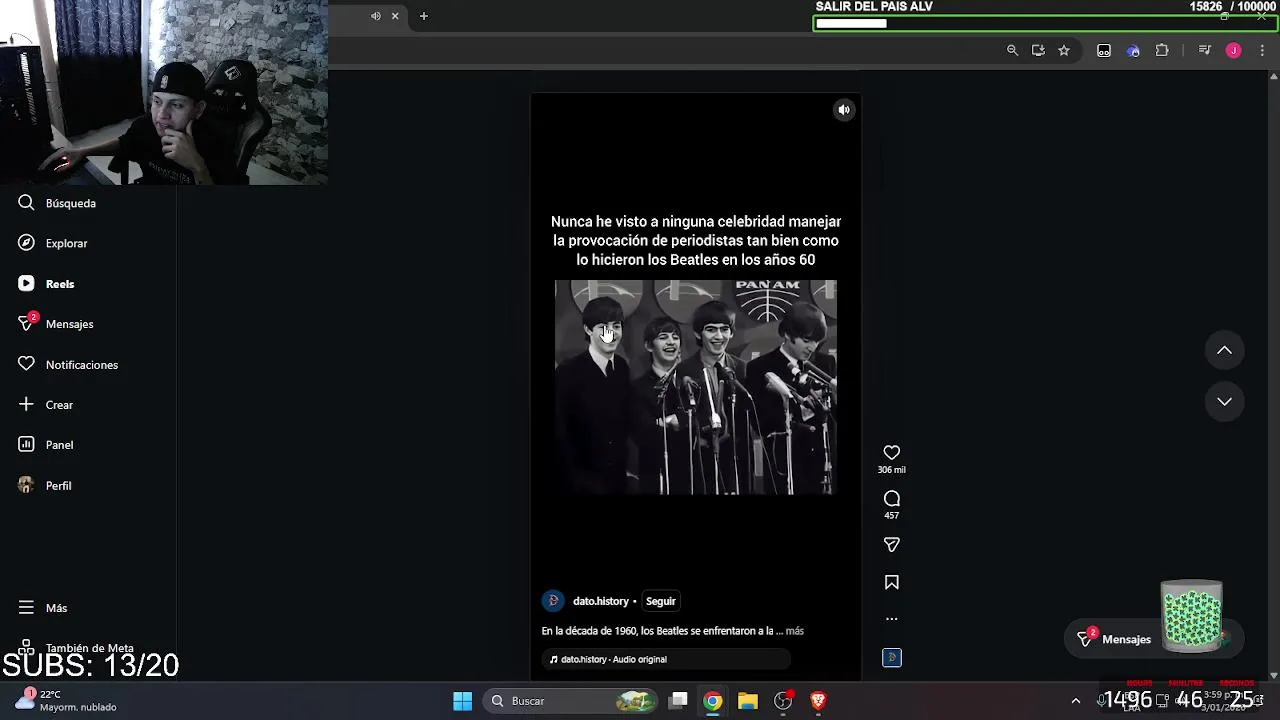Go to next reel with down chevron
Screen dimensions: 1280x720
(x=1224, y=401)
